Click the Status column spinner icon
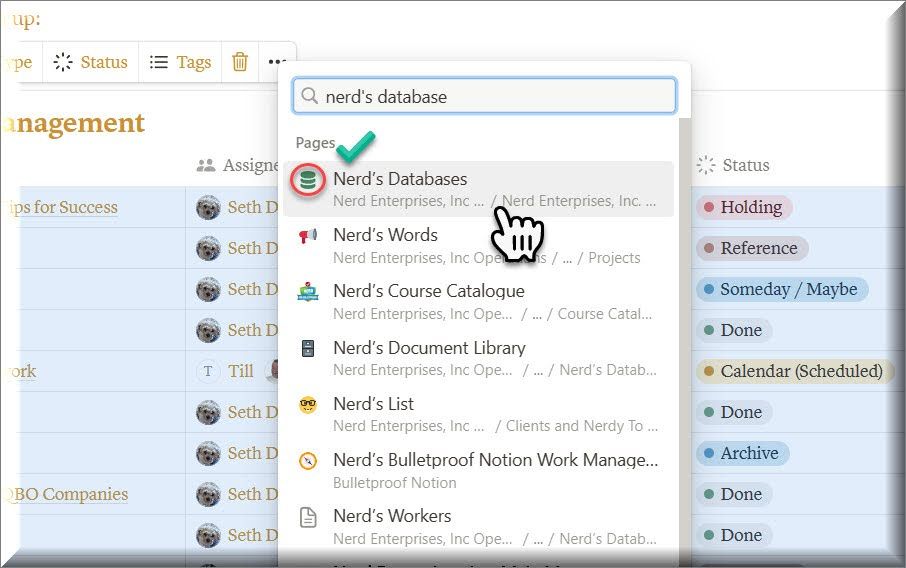 [x=706, y=165]
